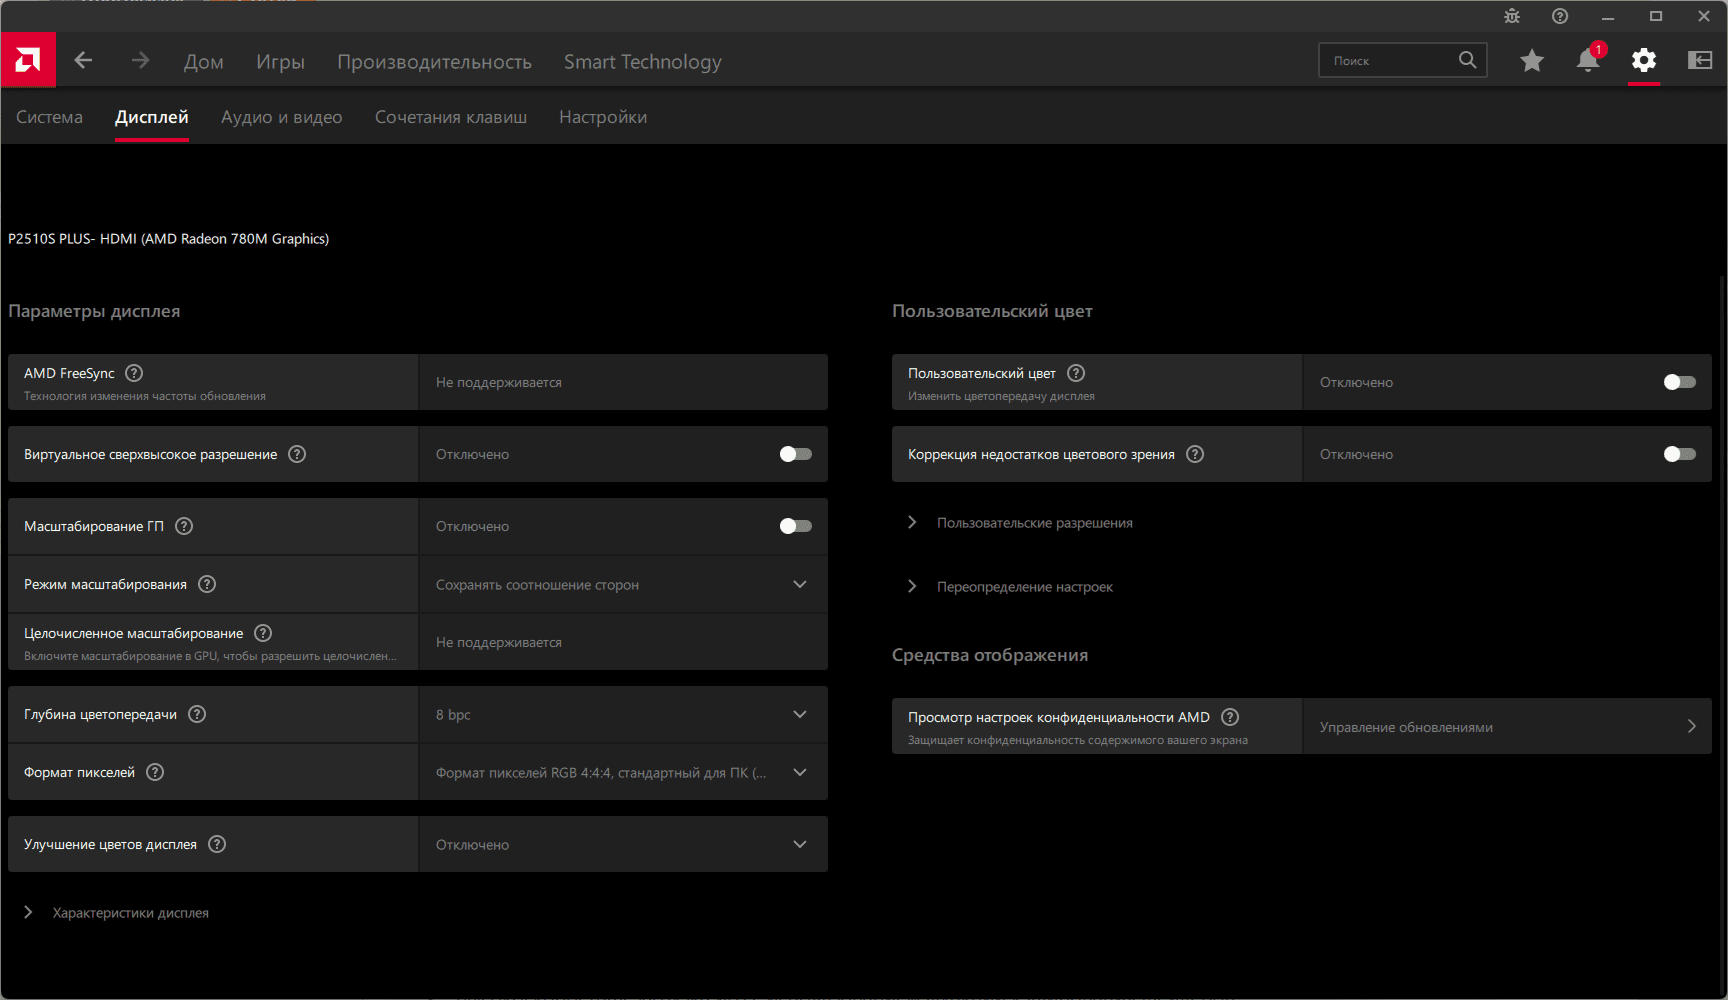The image size is (1728, 1000).
Task: Click the Поиск search field
Action: coord(1390,61)
